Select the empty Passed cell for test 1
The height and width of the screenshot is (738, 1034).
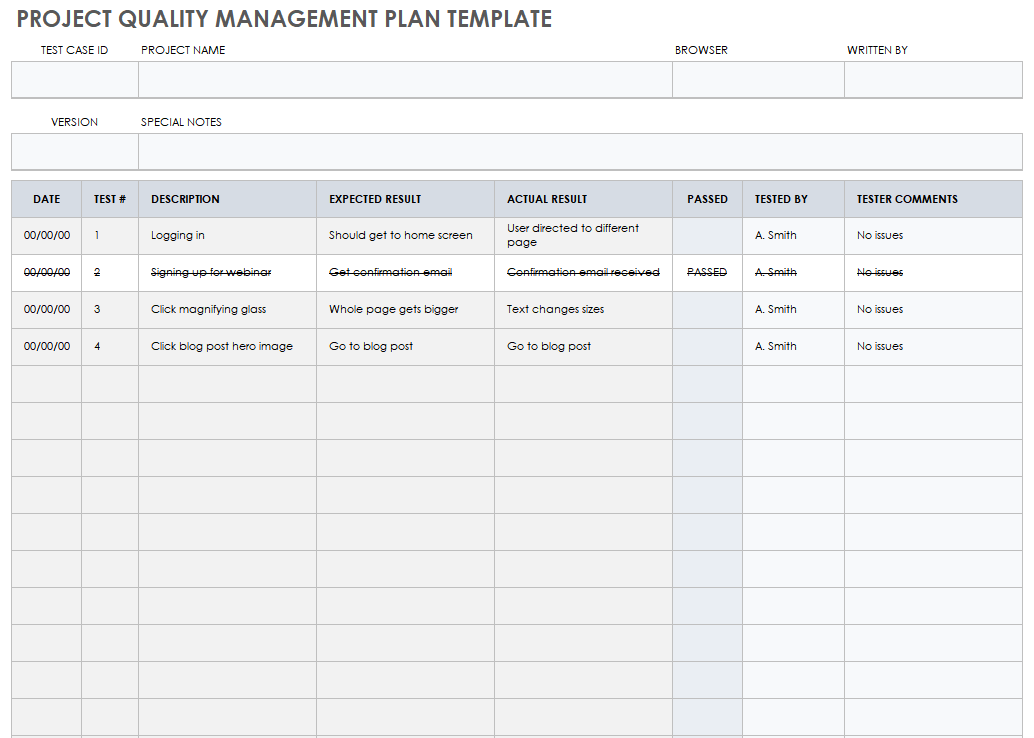coord(707,236)
